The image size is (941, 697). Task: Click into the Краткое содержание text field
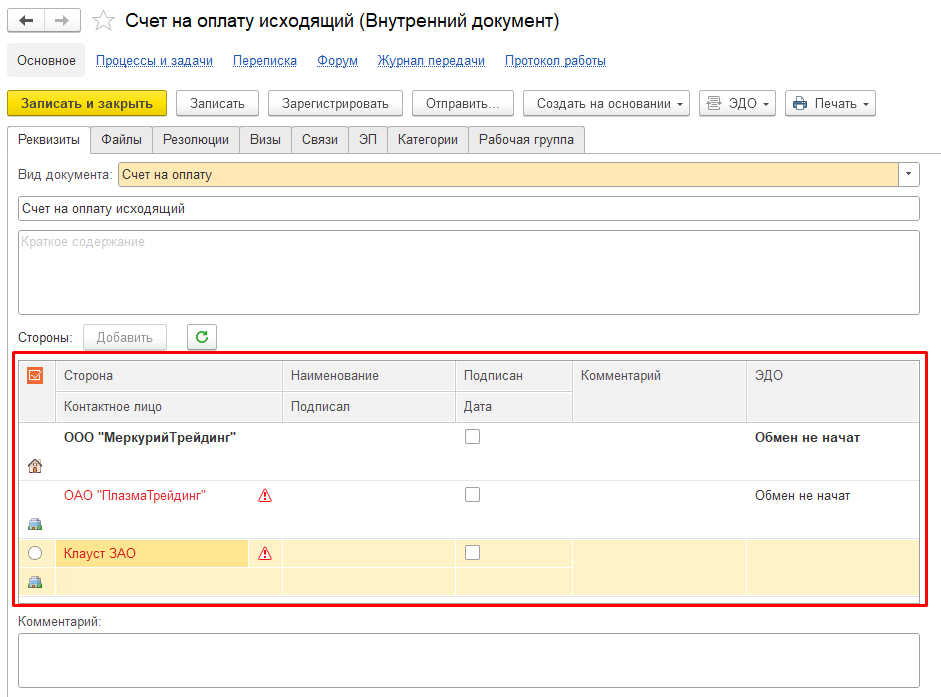pyautogui.click(x=468, y=272)
